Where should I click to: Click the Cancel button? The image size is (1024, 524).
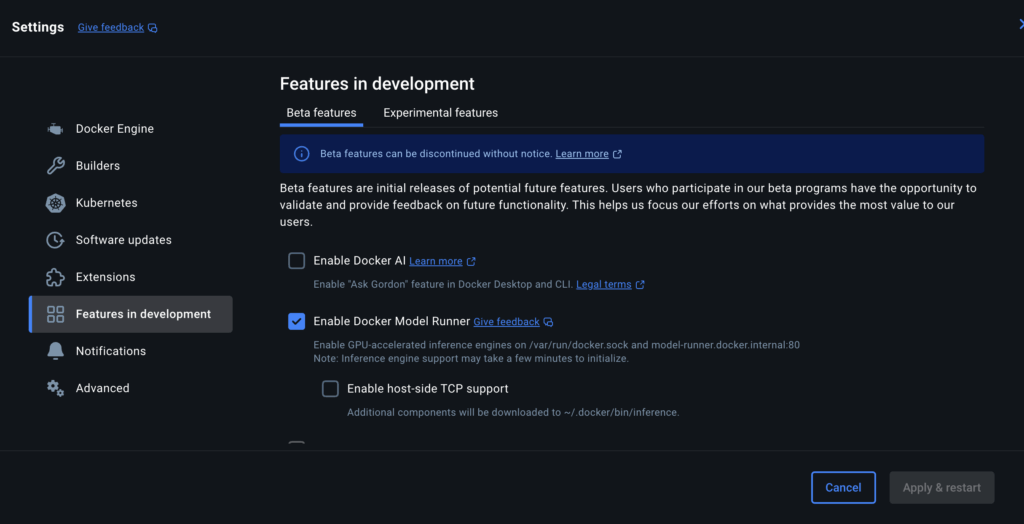click(843, 487)
